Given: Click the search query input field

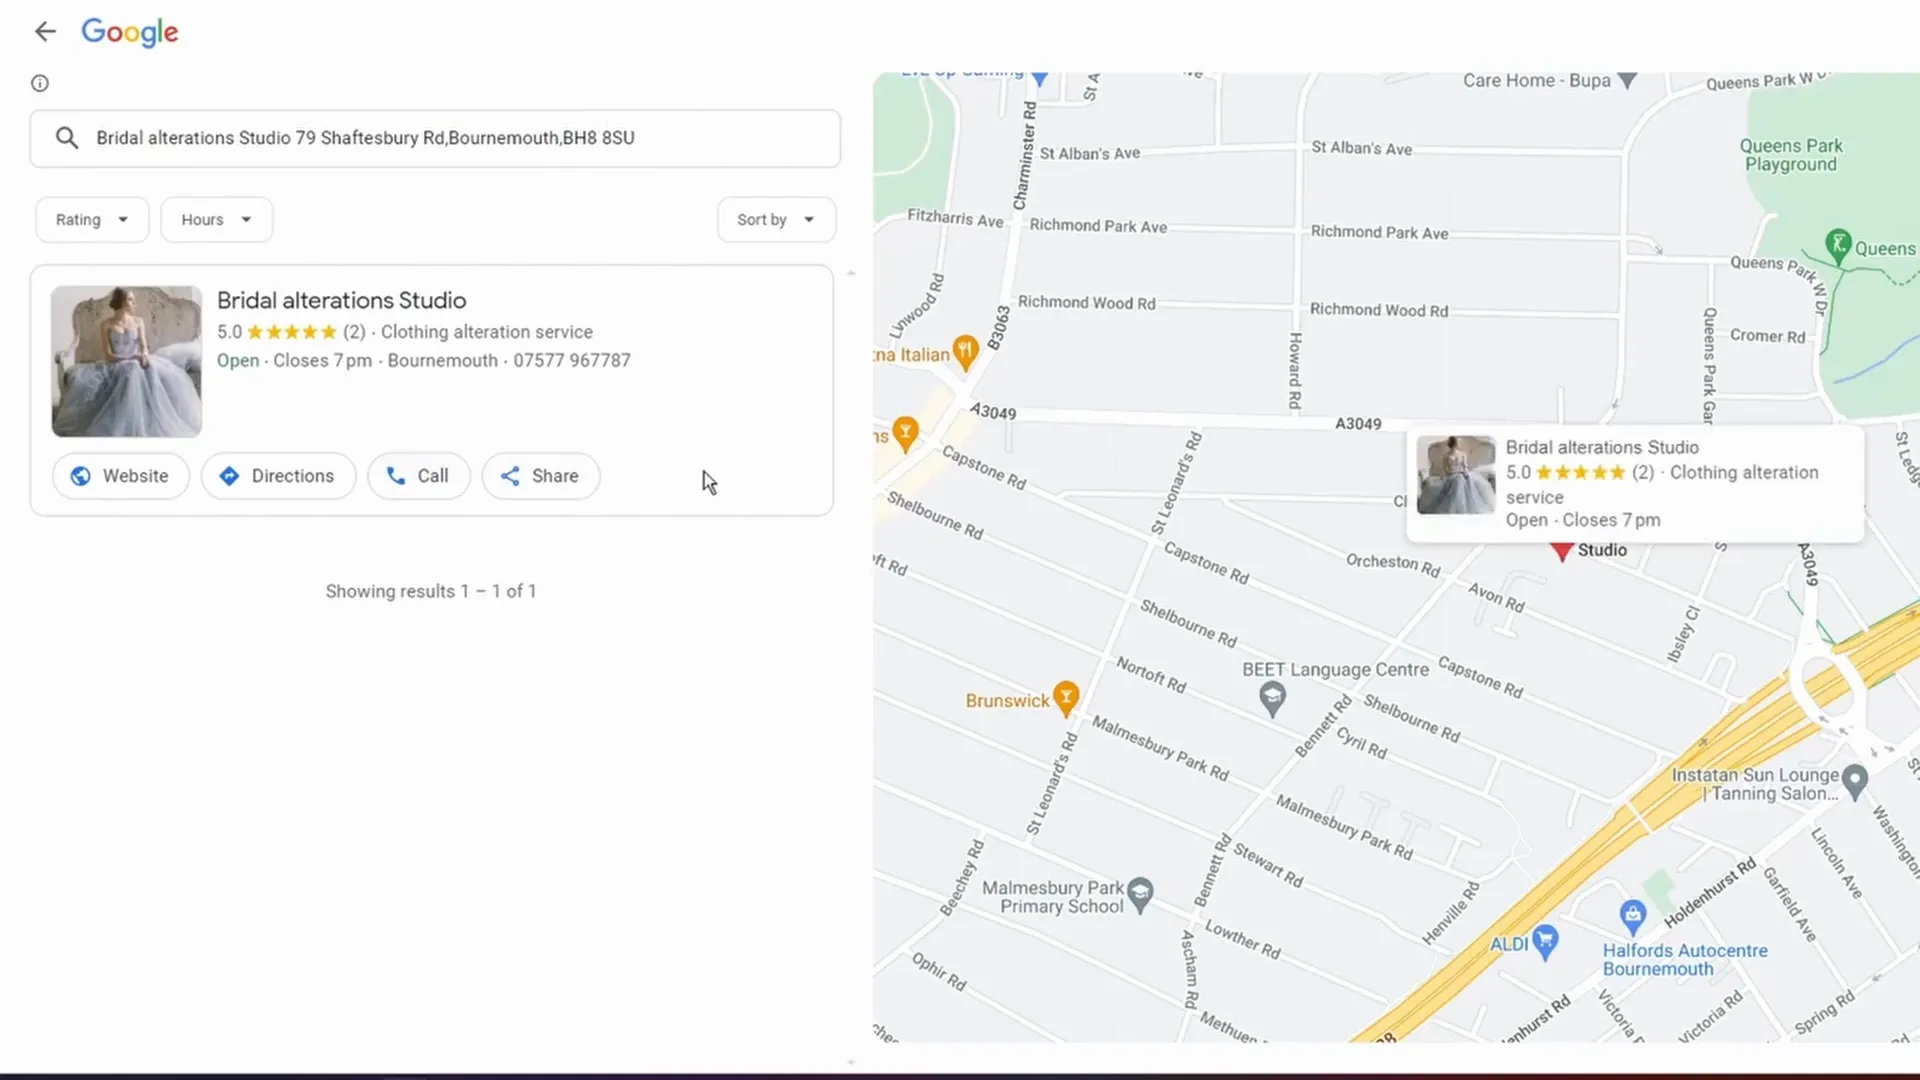Looking at the screenshot, I should [435, 138].
